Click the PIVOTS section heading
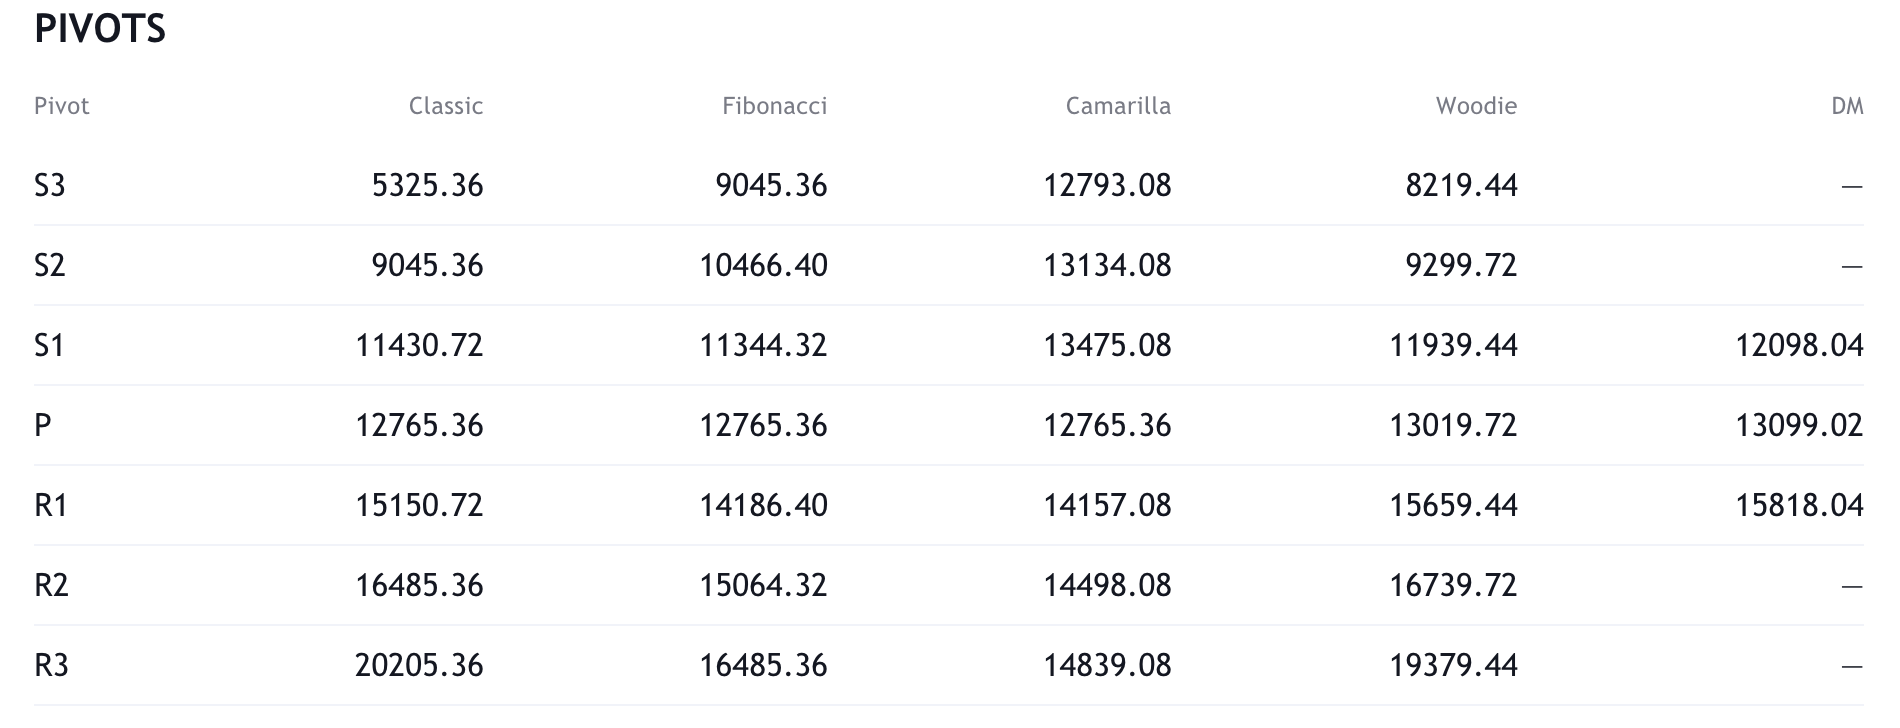 point(100,29)
